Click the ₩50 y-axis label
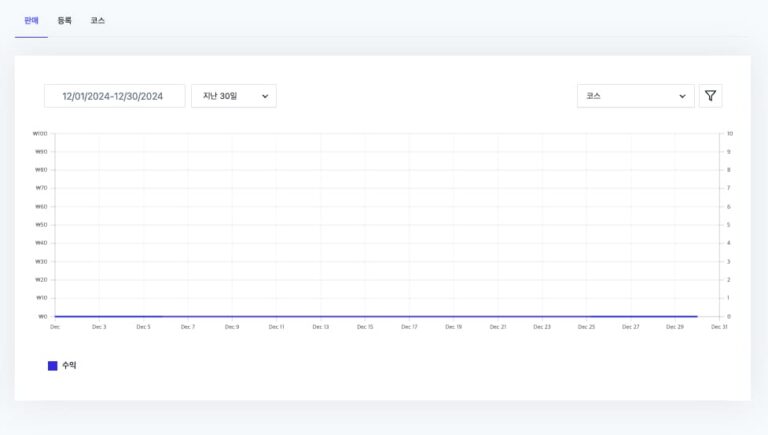This screenshot has height=435, width=768. (x=41, y=225)
